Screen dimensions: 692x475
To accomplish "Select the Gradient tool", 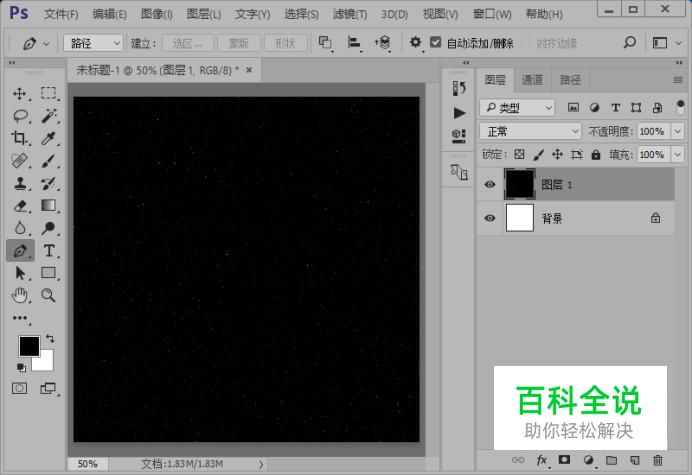I will tap(49, 206).
